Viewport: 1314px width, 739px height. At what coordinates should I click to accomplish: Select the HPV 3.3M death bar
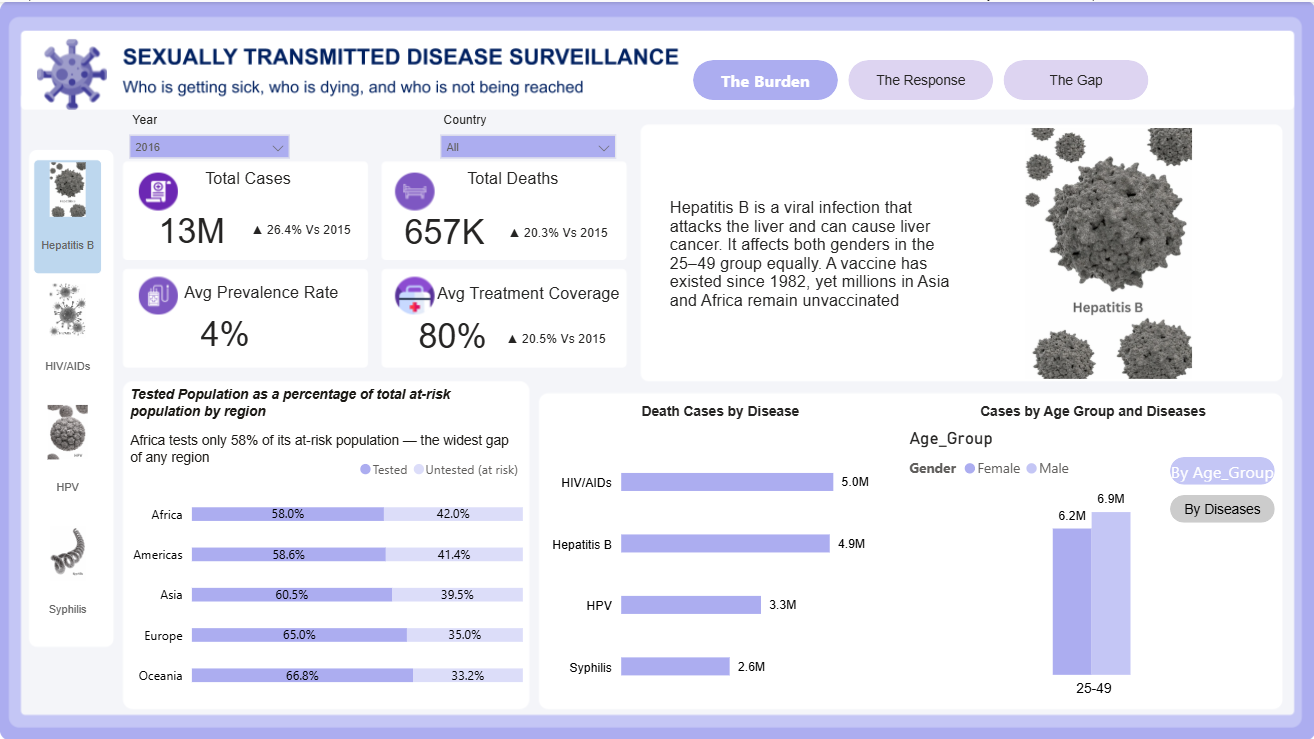pos(691,605)
